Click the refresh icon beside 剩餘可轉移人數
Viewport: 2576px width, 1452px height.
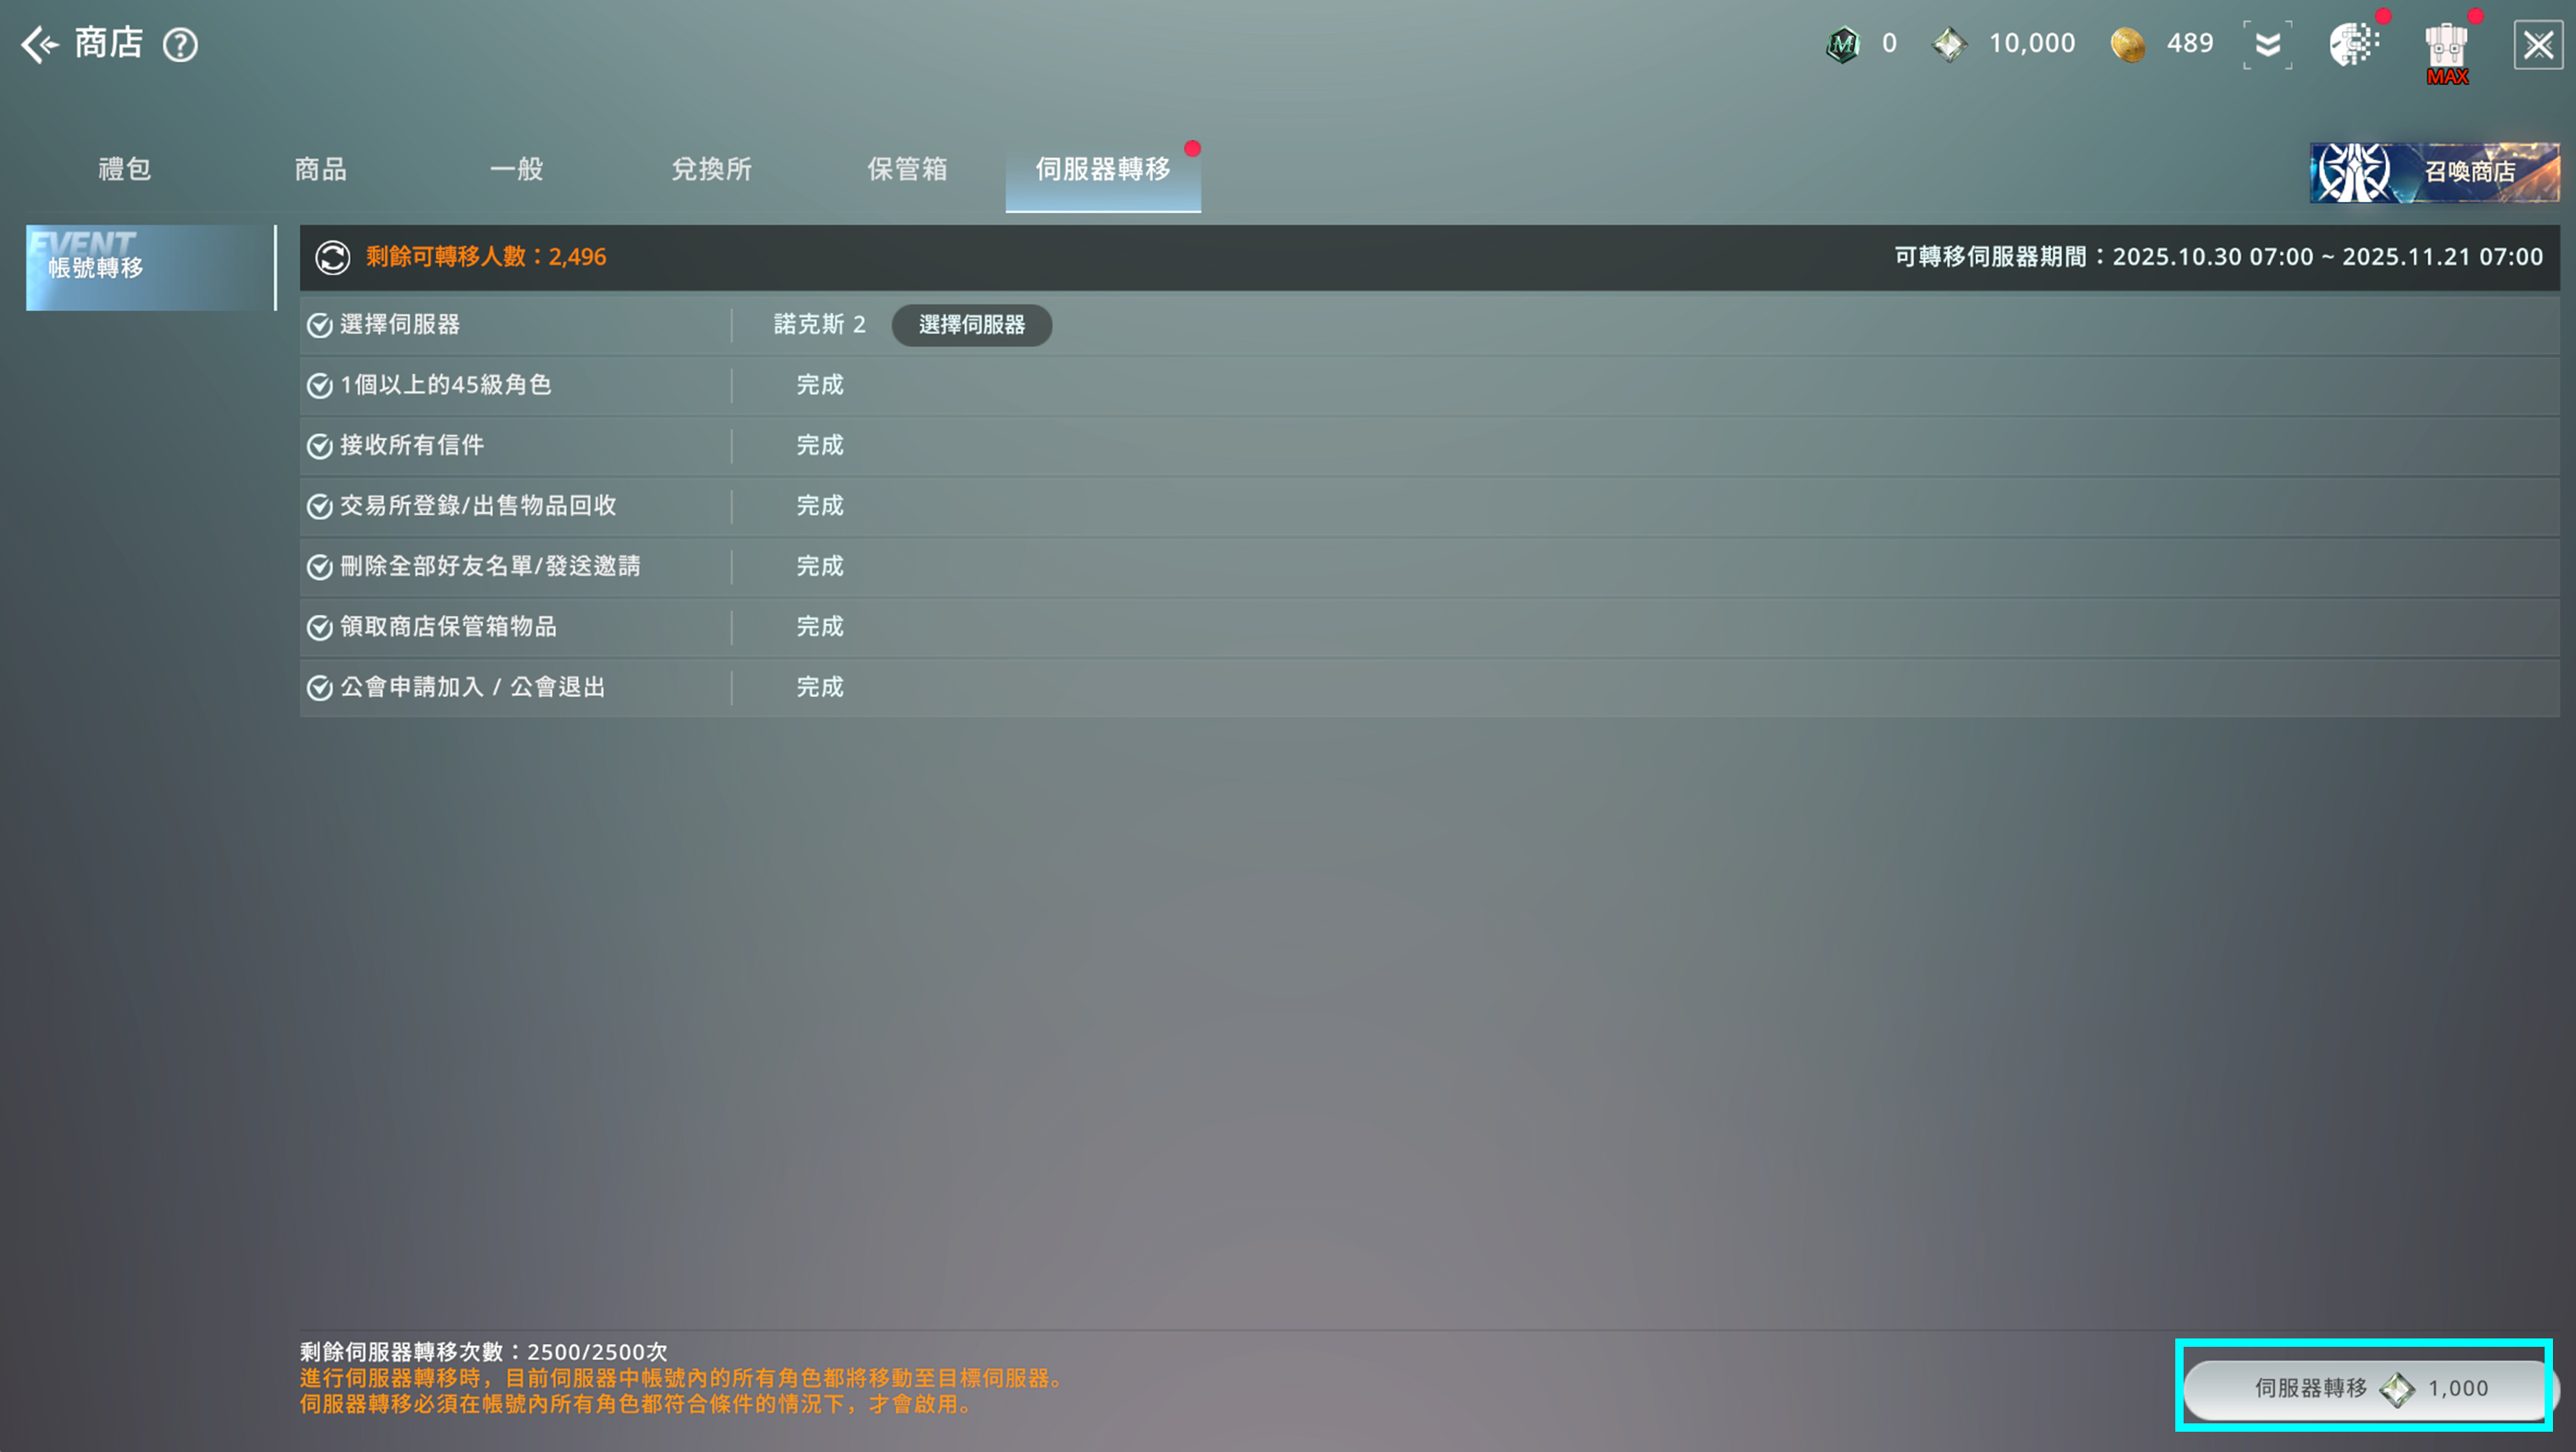coord(332,257)
